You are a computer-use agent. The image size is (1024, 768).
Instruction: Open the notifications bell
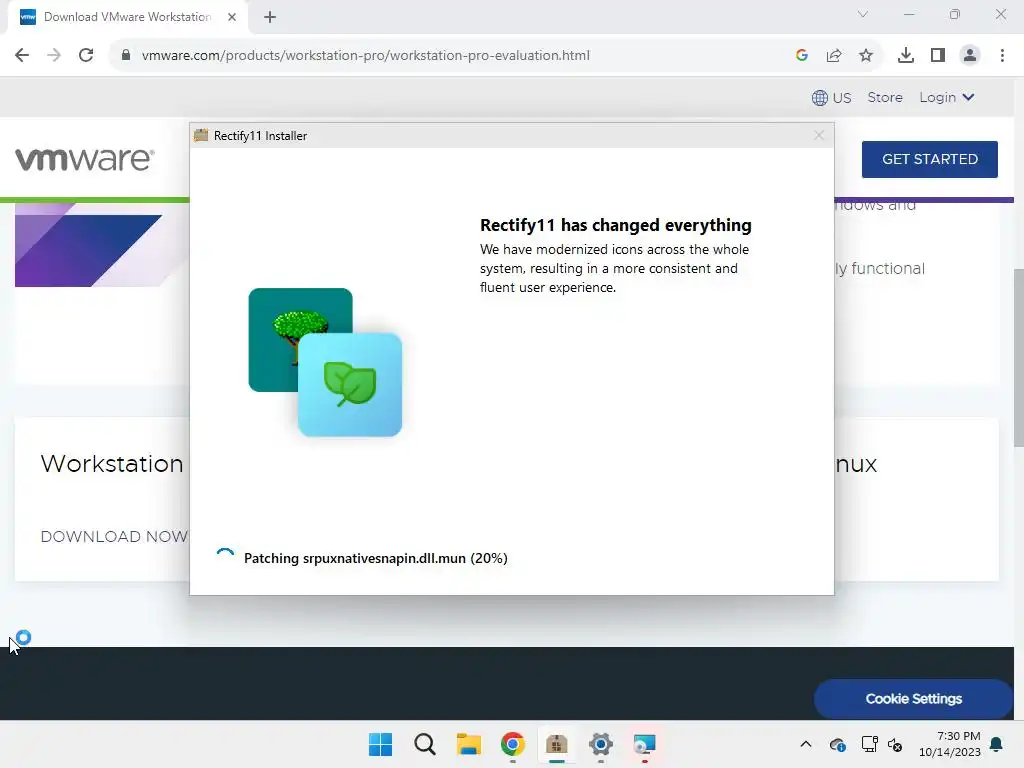click(997, 744)
